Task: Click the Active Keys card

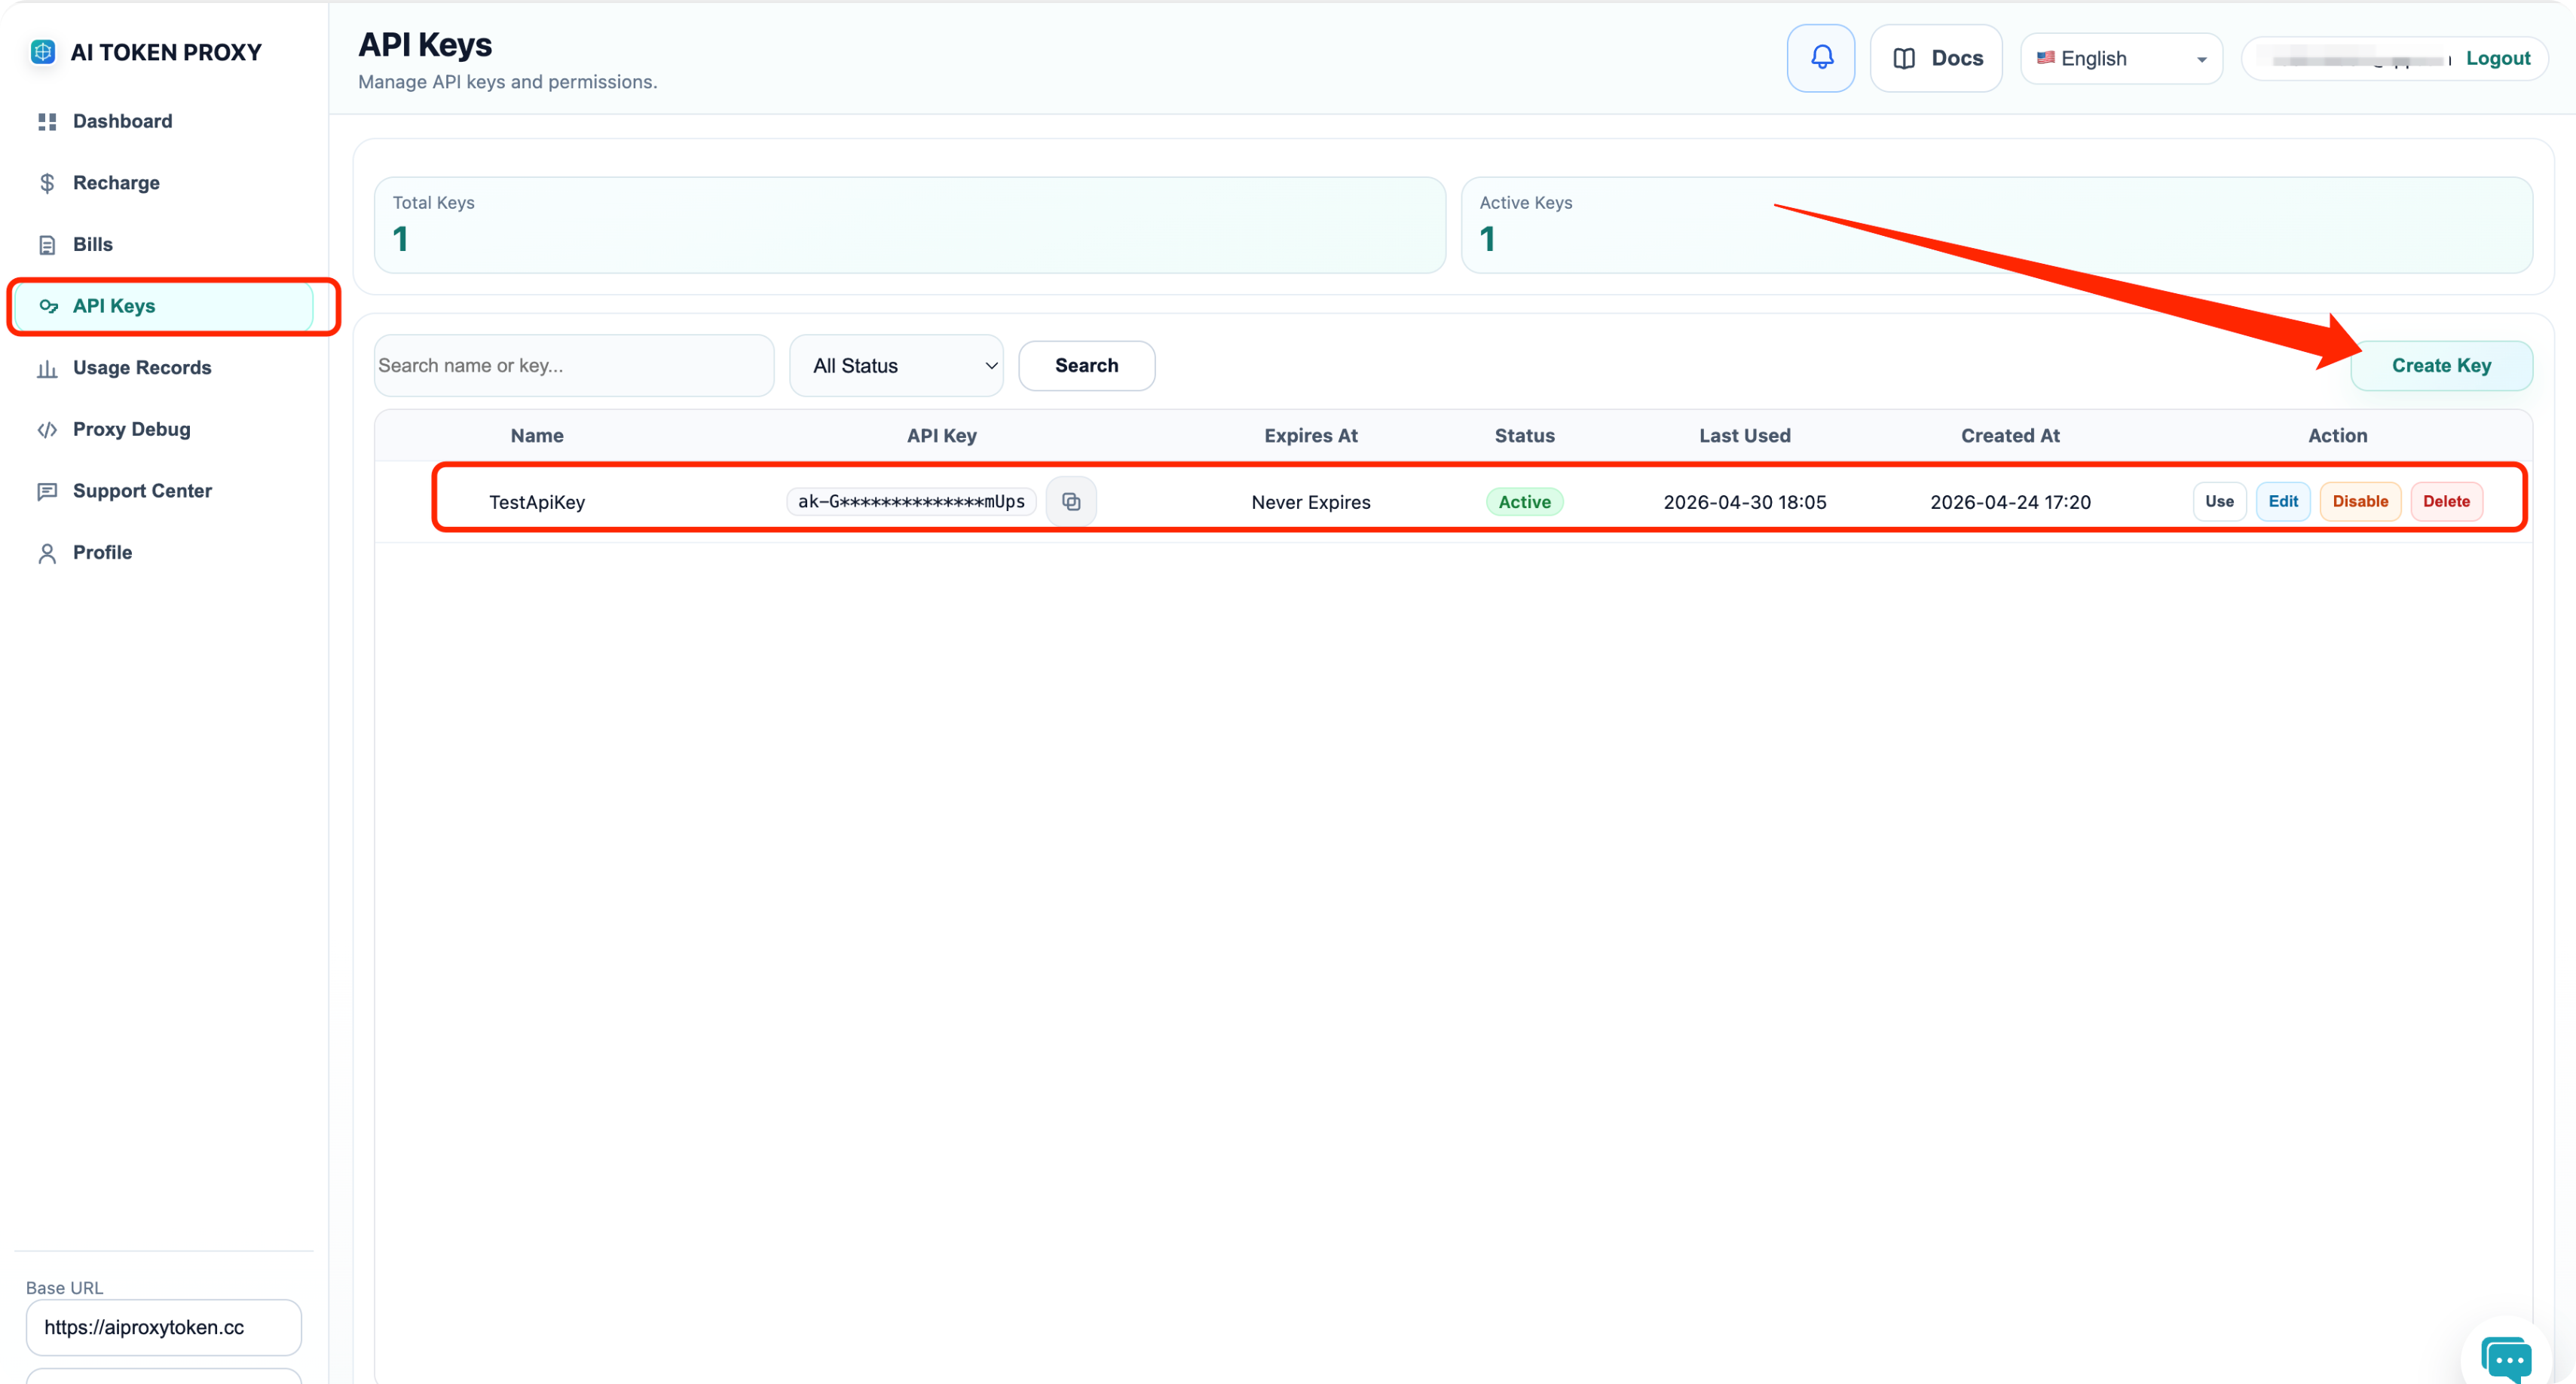Action: click(x=1996, y=226)
